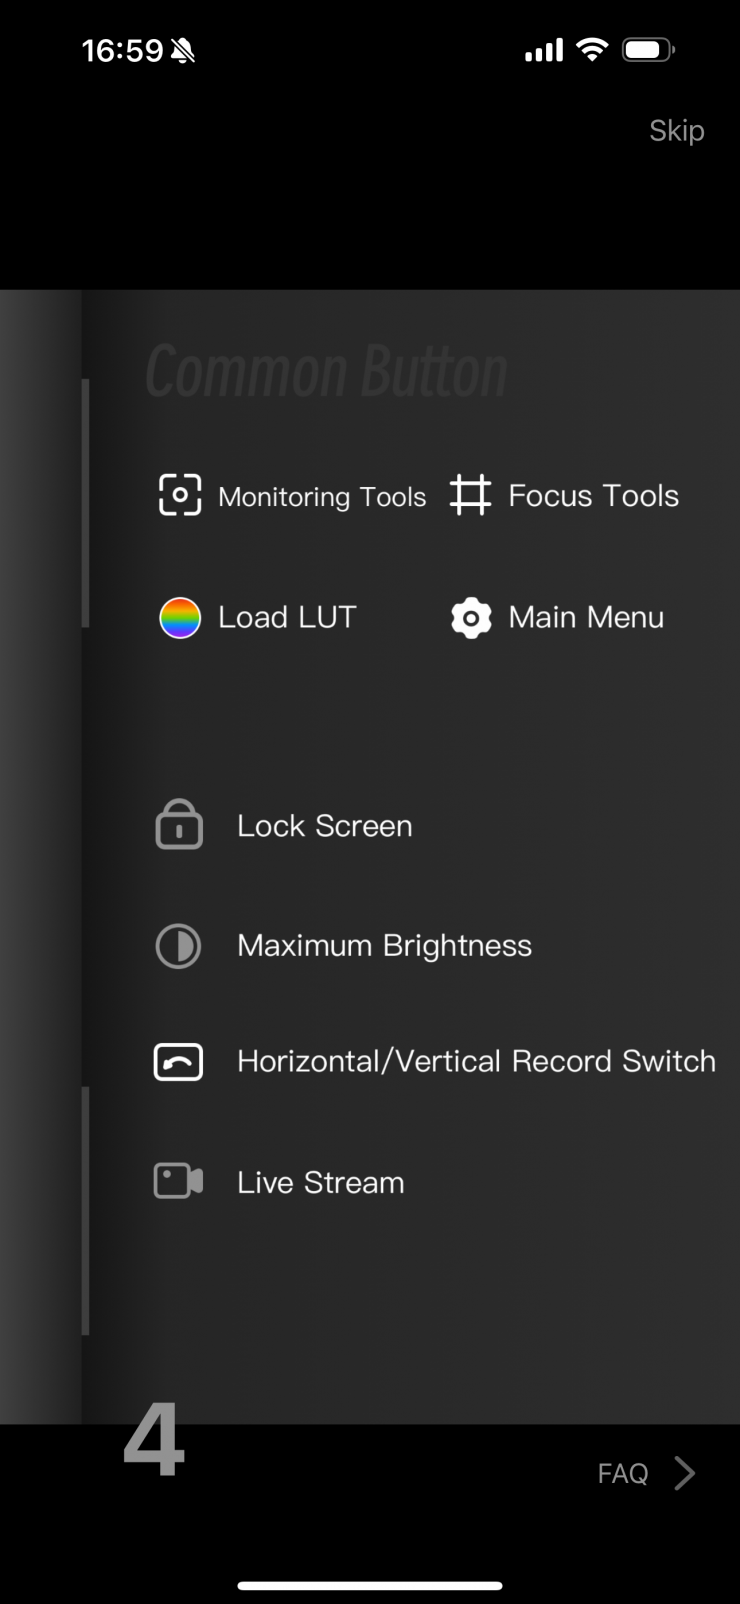Tap the Common Button heading
Screen dimensions: 740x1604
click(326, 372)
